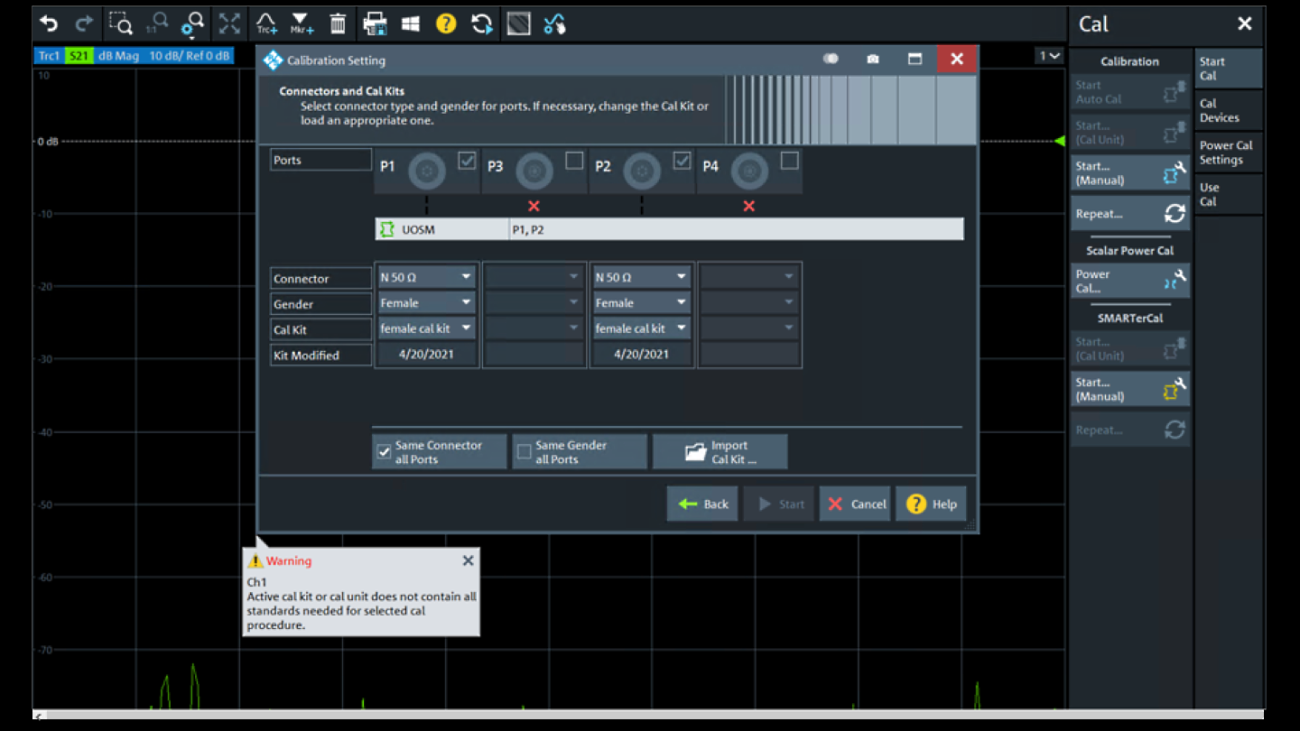Screen dimensions: 1300x731
Task: Redo the last action
Action: tap(83, 23)
